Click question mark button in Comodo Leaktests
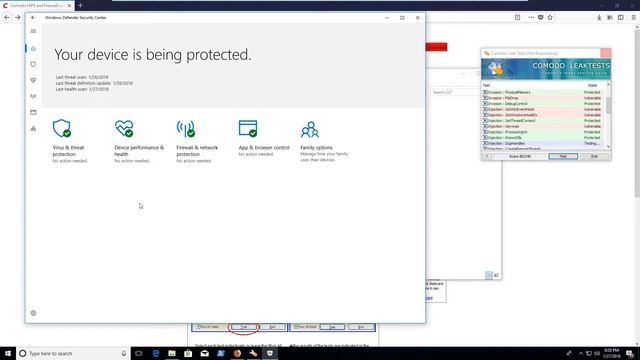The image size is (640, 360). [x=487, y=156]
